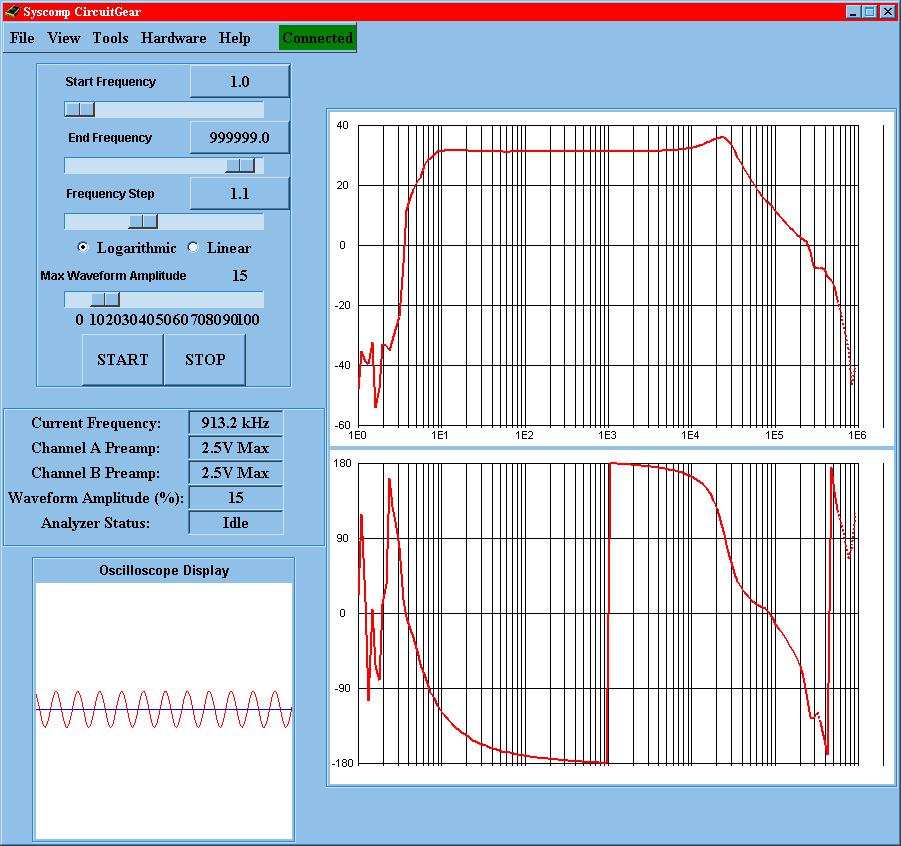
Task: Open the File menu
Action: tap(22, 38)
